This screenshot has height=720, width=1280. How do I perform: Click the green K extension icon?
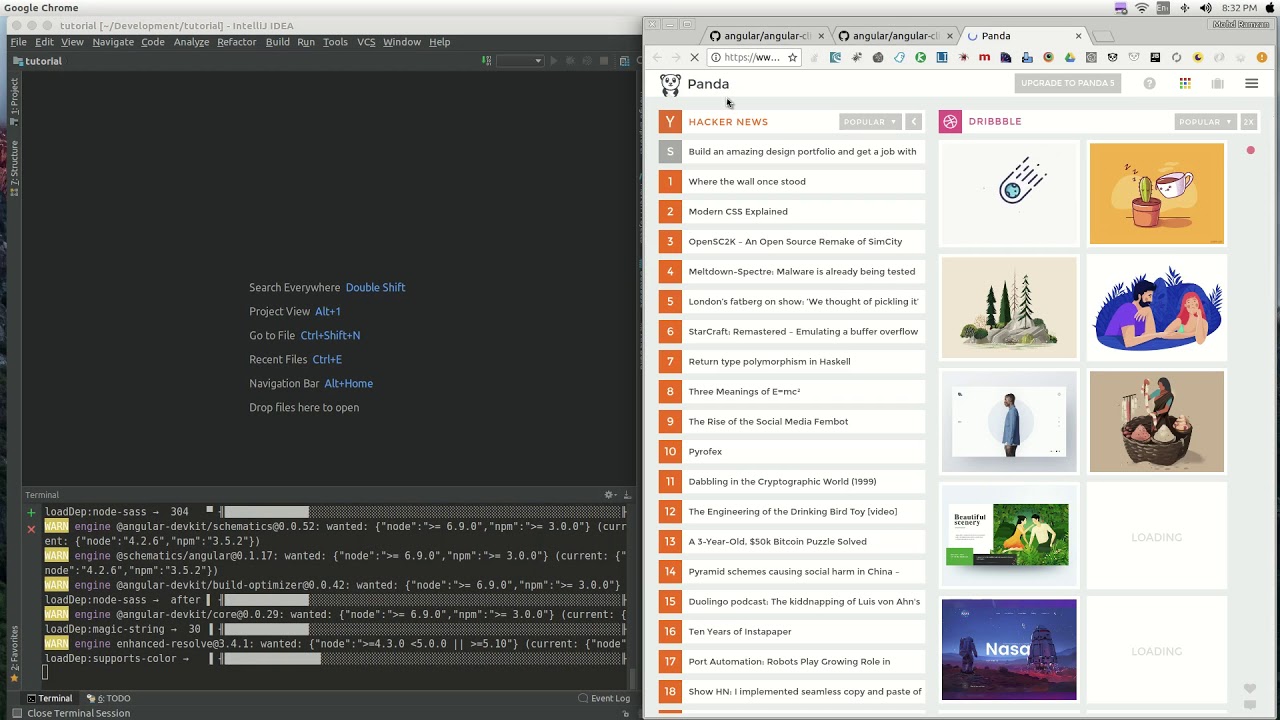(920, 58)
